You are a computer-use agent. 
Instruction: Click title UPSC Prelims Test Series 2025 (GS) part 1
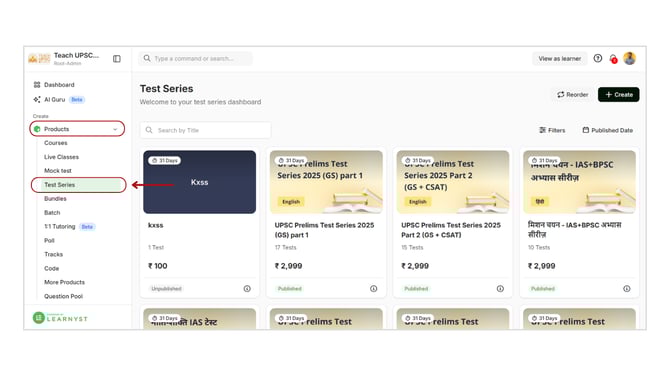tap(324, 230)
